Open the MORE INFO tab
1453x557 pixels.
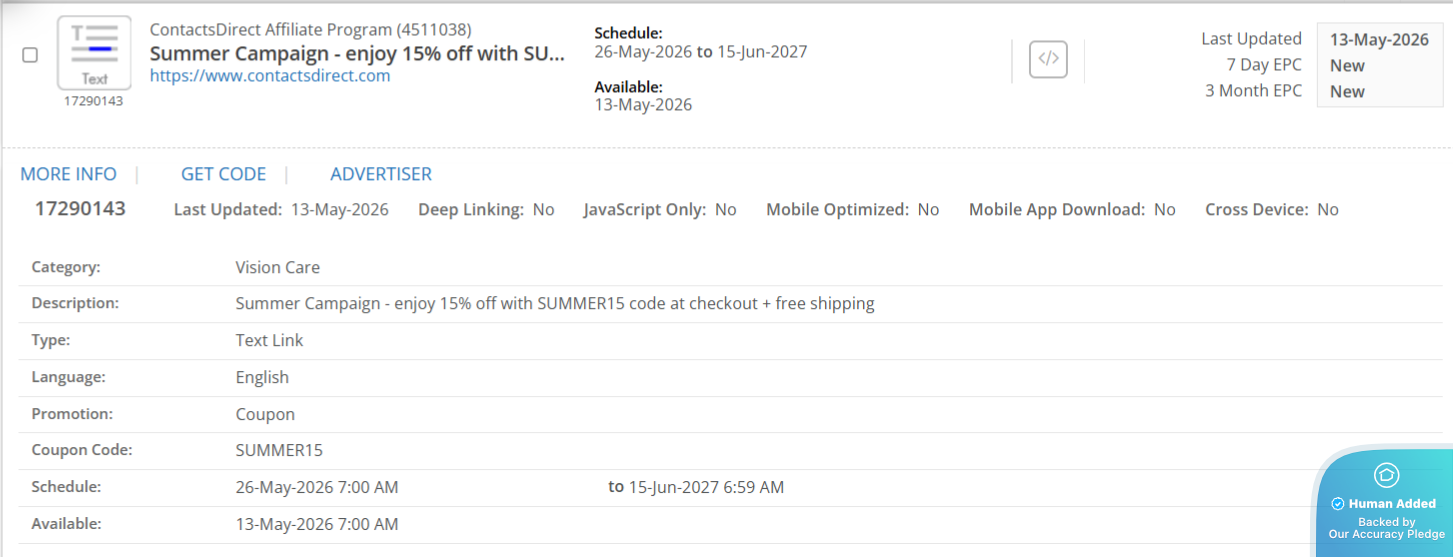tap(69, 174)
